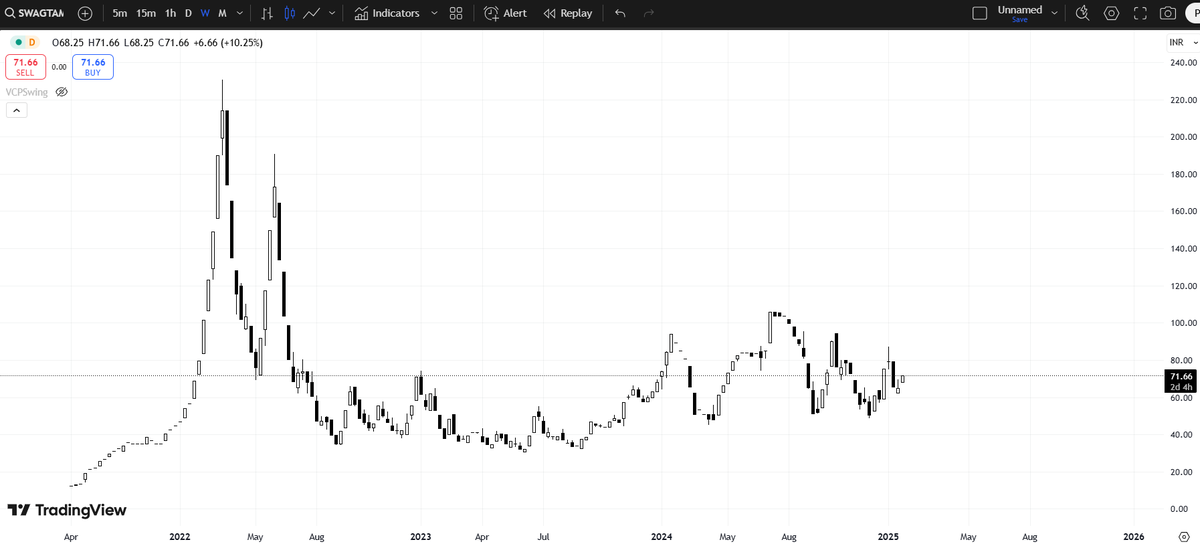Click the 2022 label on time axis
Viewport: 1200px width, 544px height.
pos(181,537)
